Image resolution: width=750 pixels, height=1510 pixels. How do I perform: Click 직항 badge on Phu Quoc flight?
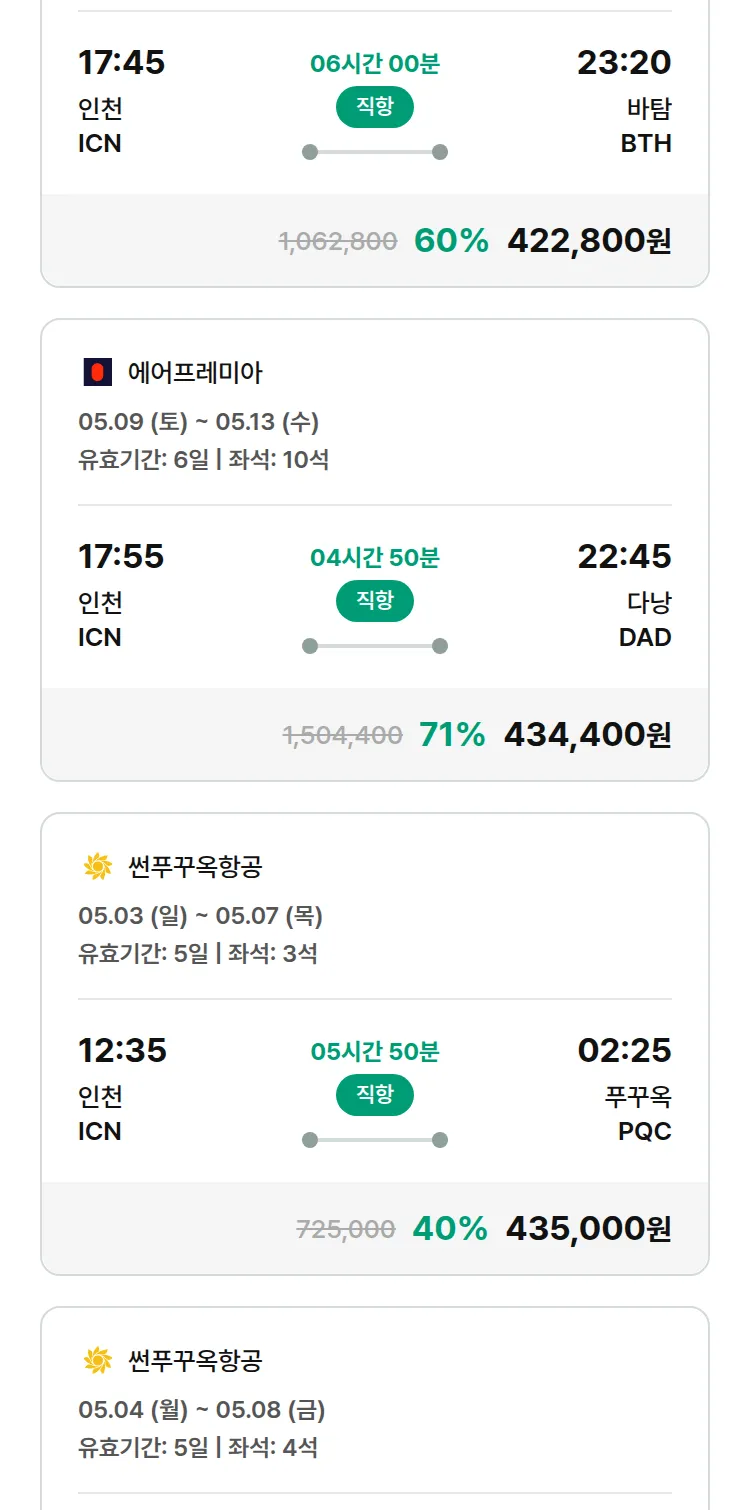[x=374, y=1095]
